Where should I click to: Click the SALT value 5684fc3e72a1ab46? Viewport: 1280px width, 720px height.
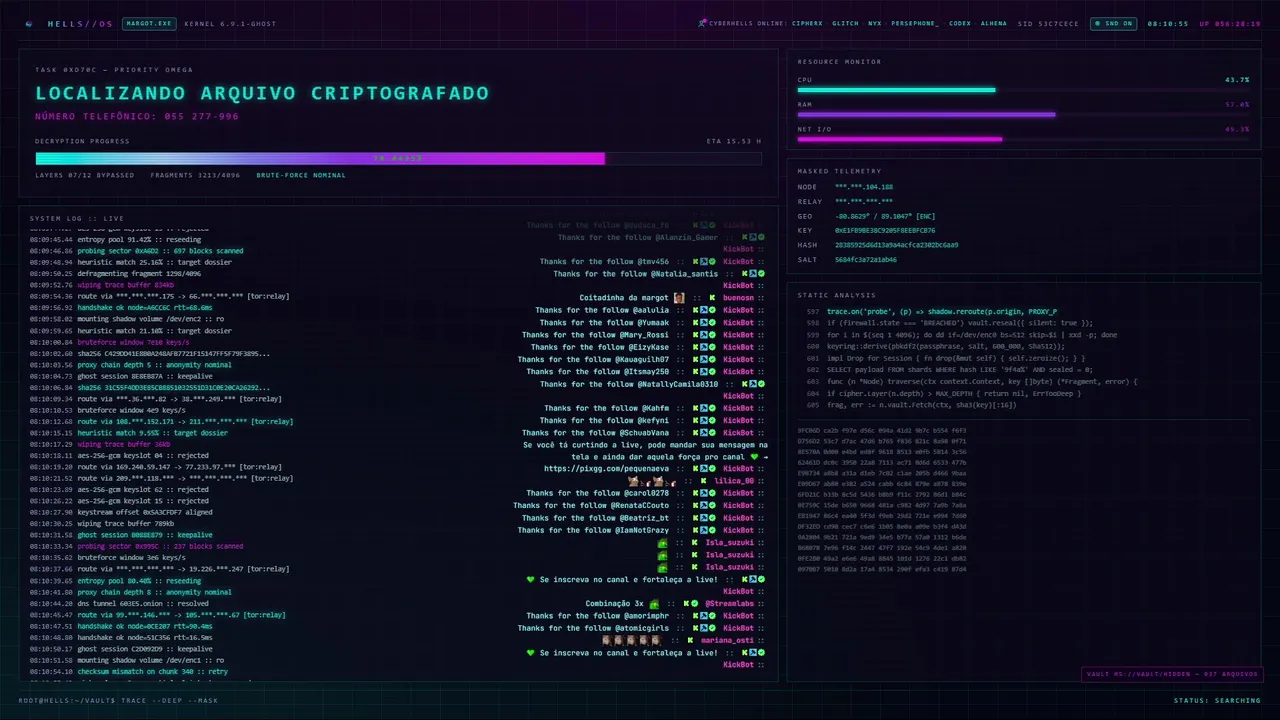(x=866, y=259)
